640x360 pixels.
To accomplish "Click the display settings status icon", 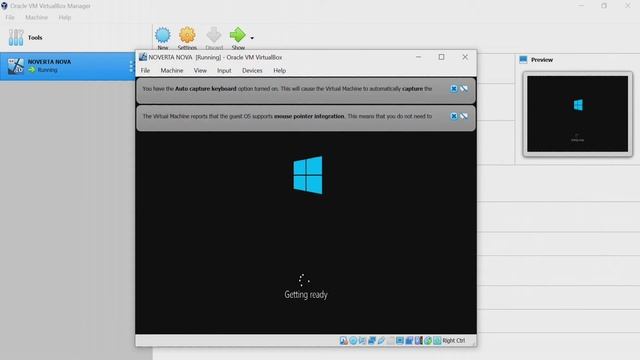I will click(x=400, y=340).
